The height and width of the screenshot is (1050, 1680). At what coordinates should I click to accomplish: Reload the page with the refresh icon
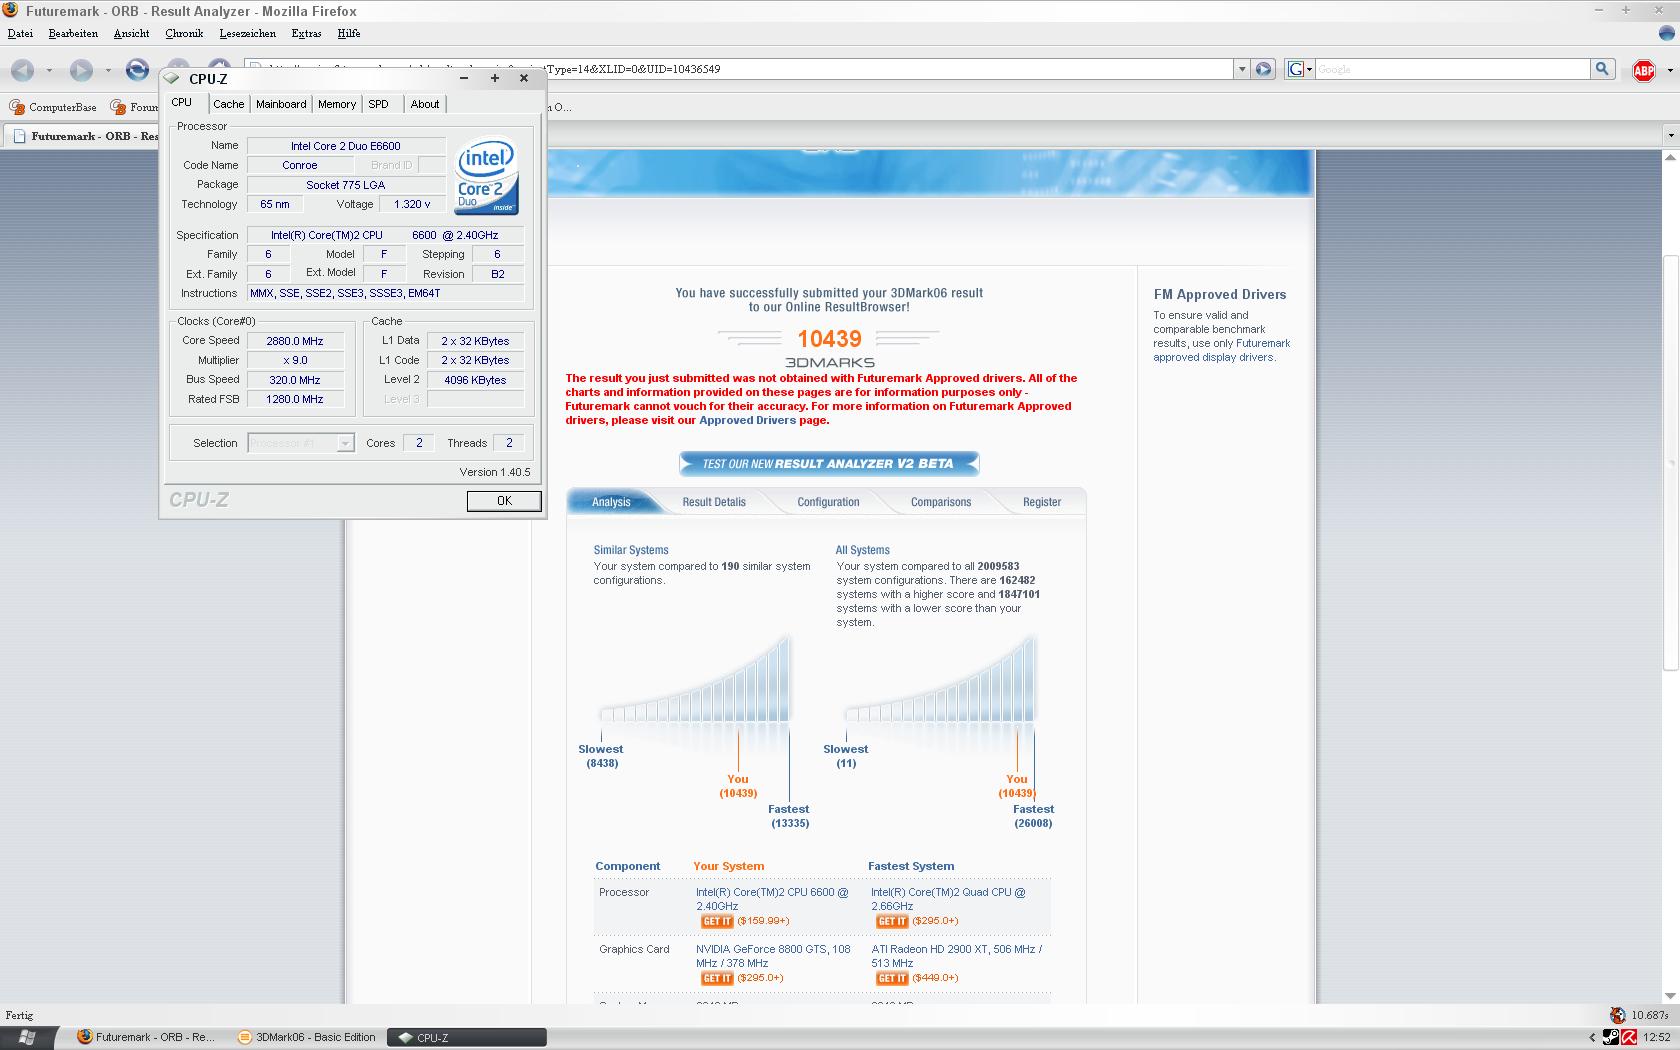[137, 70]
